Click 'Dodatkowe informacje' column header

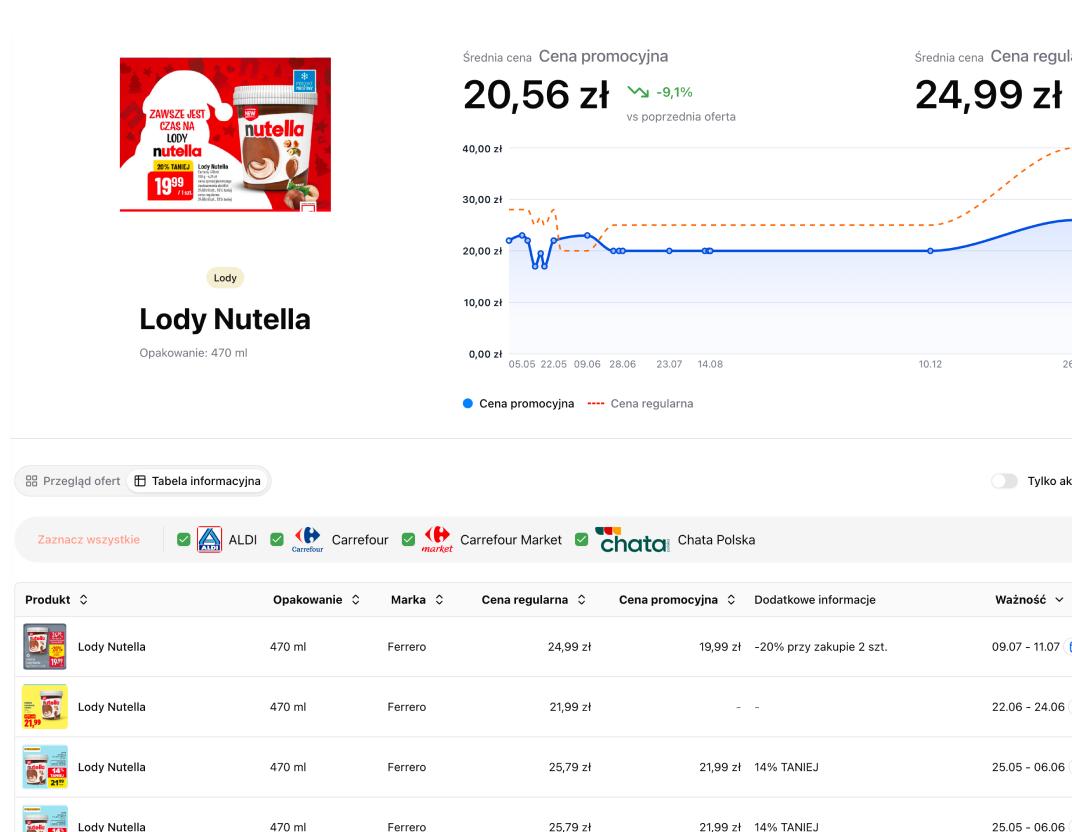click(815, 600)
